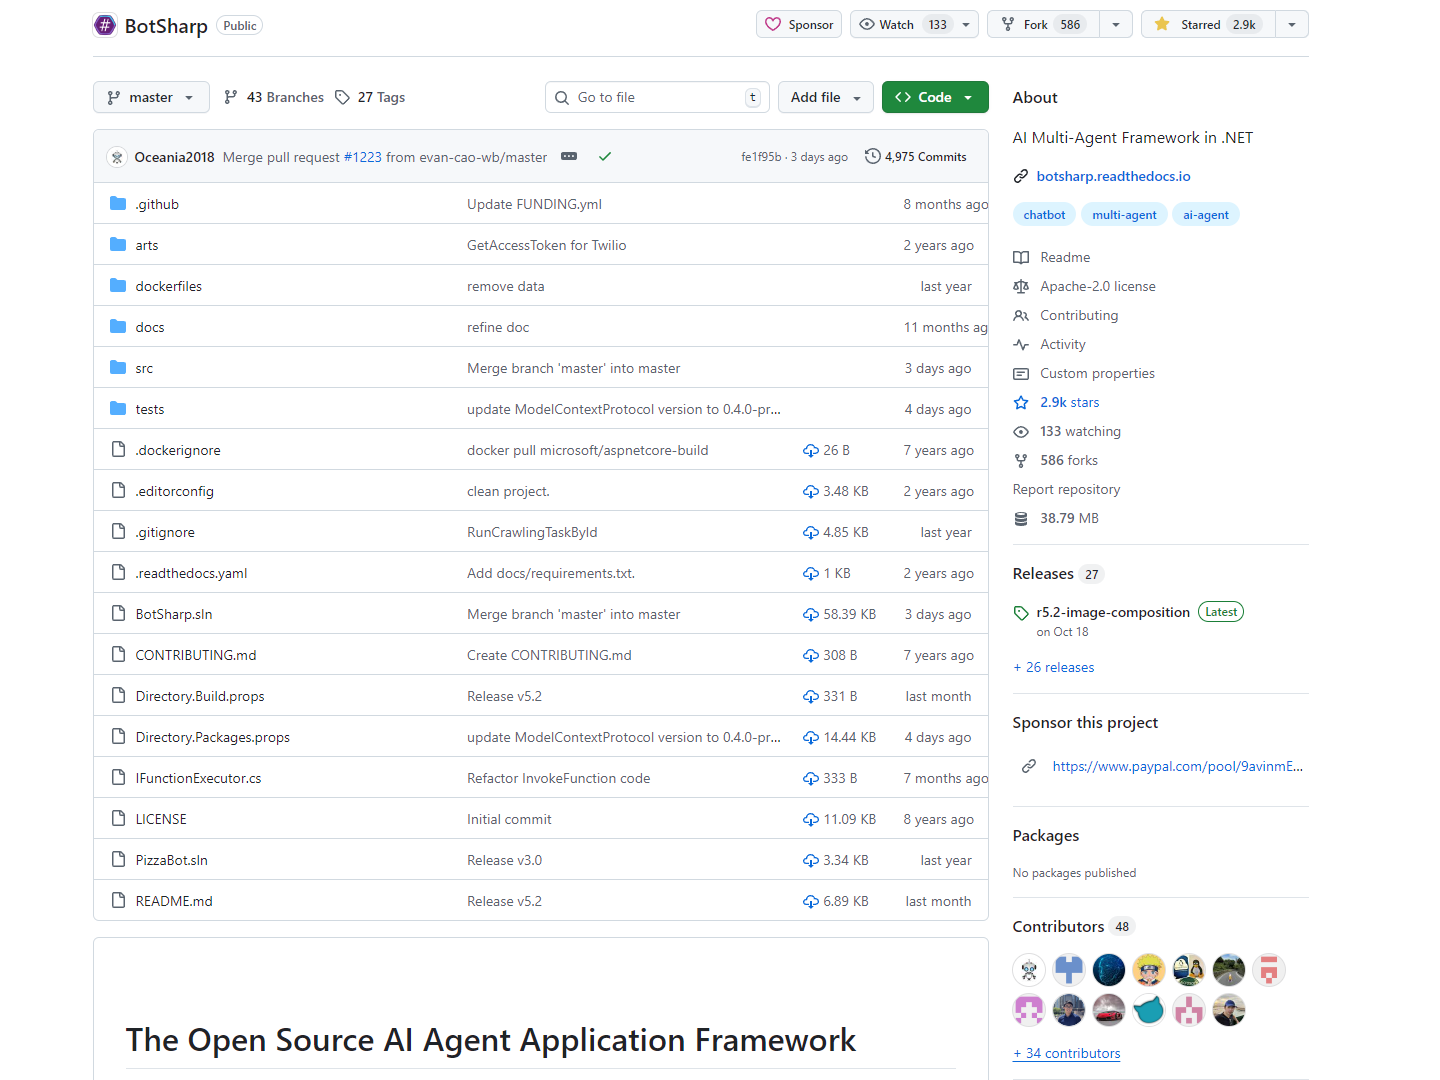This screenshot has height=1080, width=1440.
Task: Expand the green Code dropdown
Action: (934, 97)
